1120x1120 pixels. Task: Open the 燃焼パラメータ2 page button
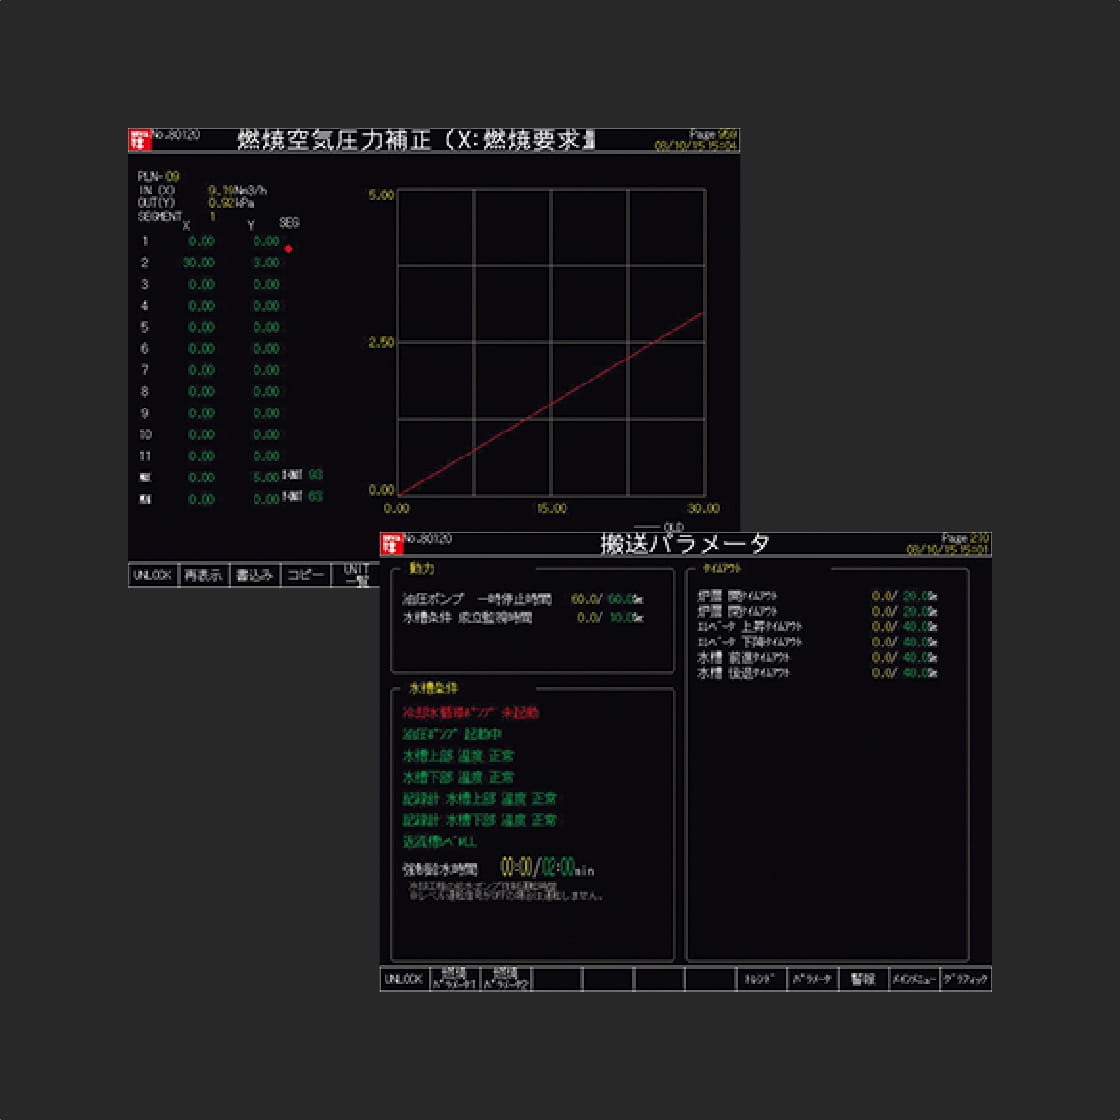506,979
